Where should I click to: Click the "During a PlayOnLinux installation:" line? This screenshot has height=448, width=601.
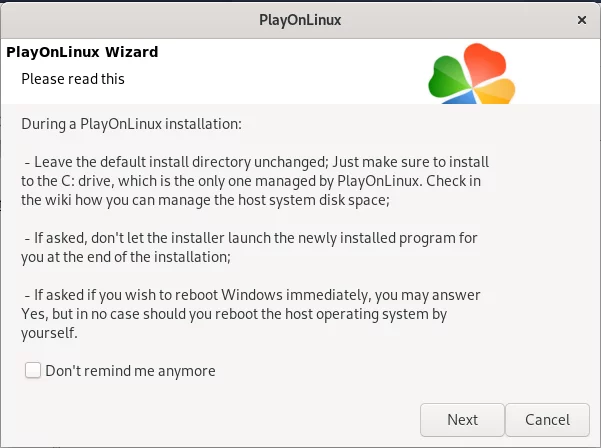pos(131,124)
